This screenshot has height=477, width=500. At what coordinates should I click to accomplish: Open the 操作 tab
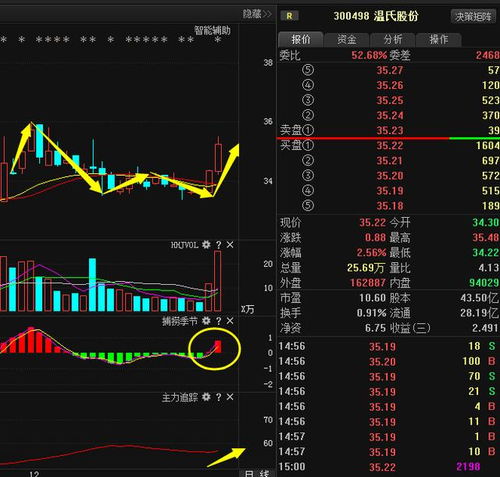coord(438,40)
